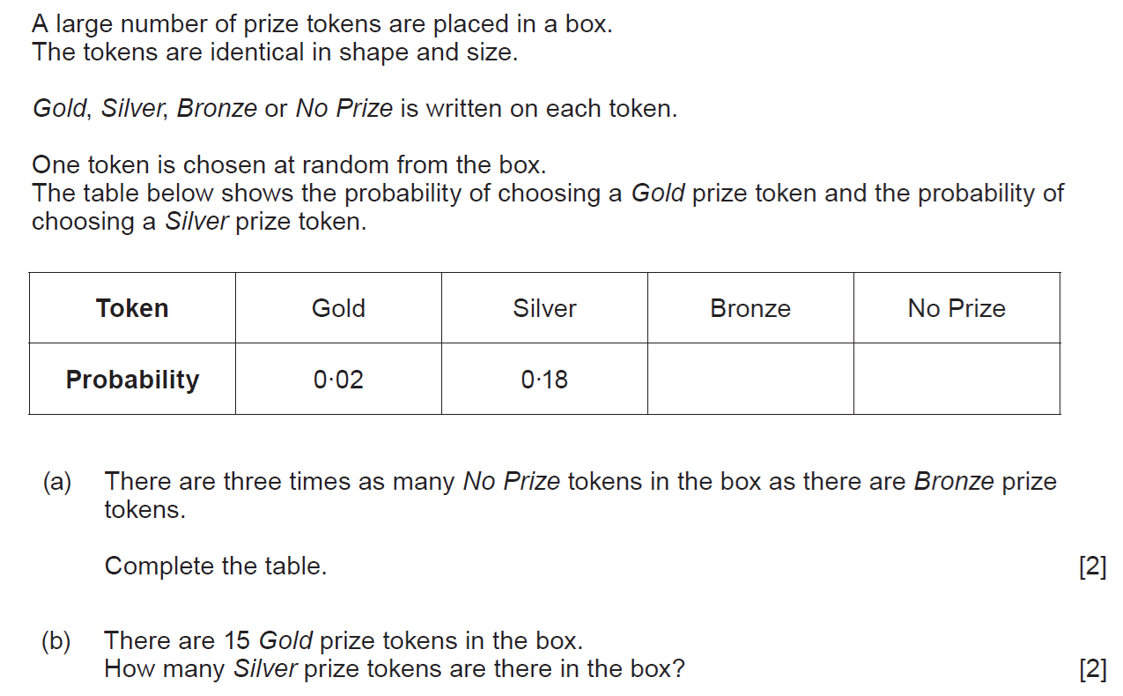
Task: Select the Gold probability value 0·02
Action: pyautogui.click(x=338, y=380)
